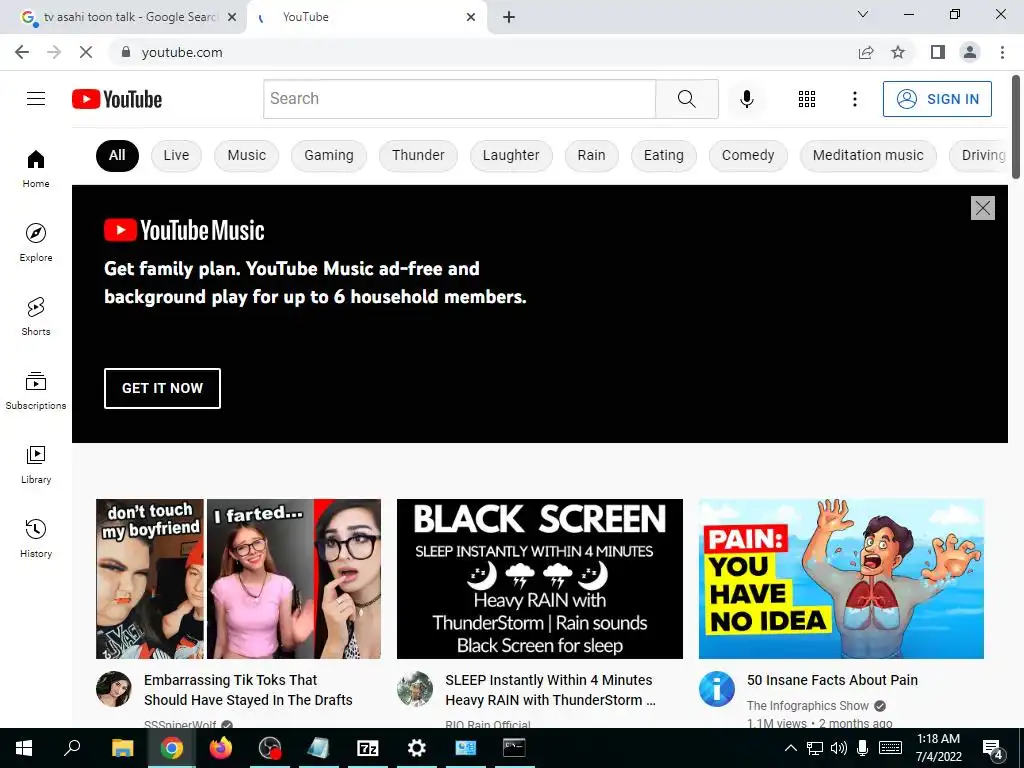Select the Meditation music chip

[868, 155]
